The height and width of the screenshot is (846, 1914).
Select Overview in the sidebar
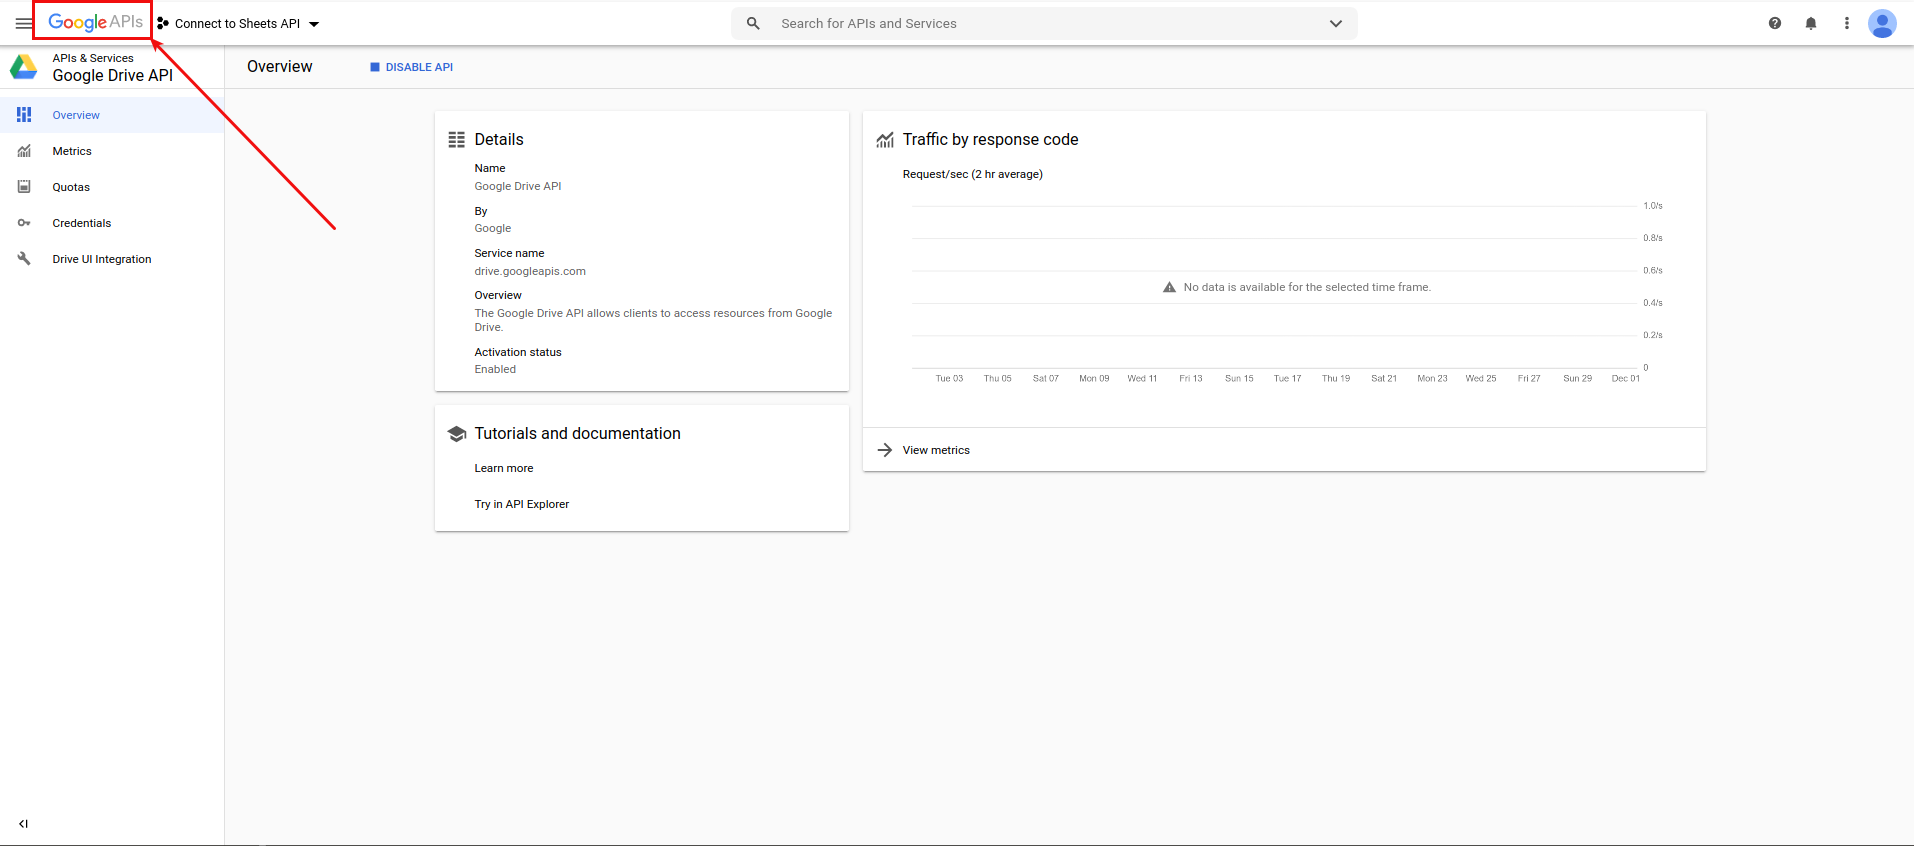tap(112, 115)
